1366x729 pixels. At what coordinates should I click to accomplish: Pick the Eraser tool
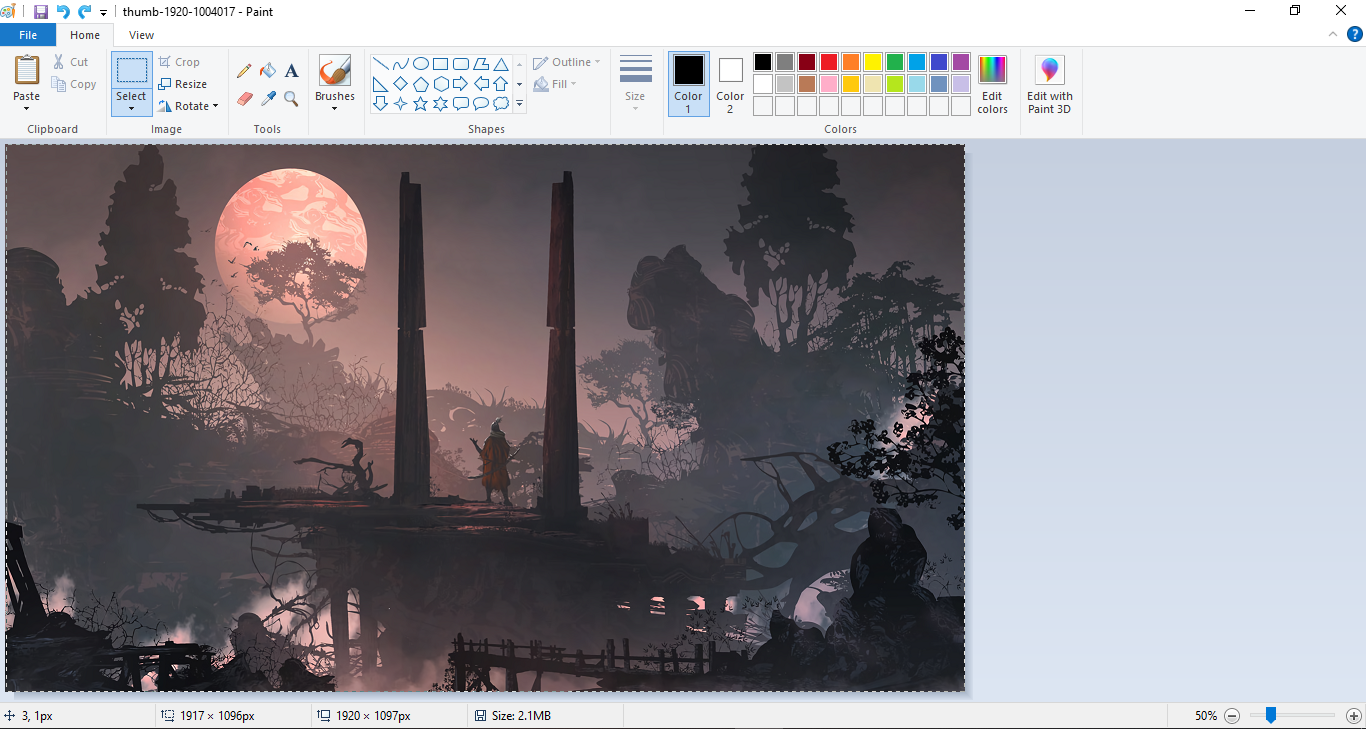click(244, 98)
